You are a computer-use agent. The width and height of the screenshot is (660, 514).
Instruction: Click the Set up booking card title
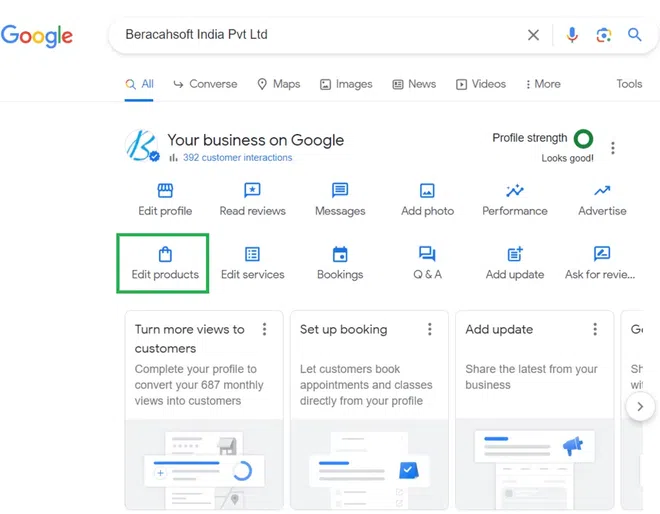[343, 329]
